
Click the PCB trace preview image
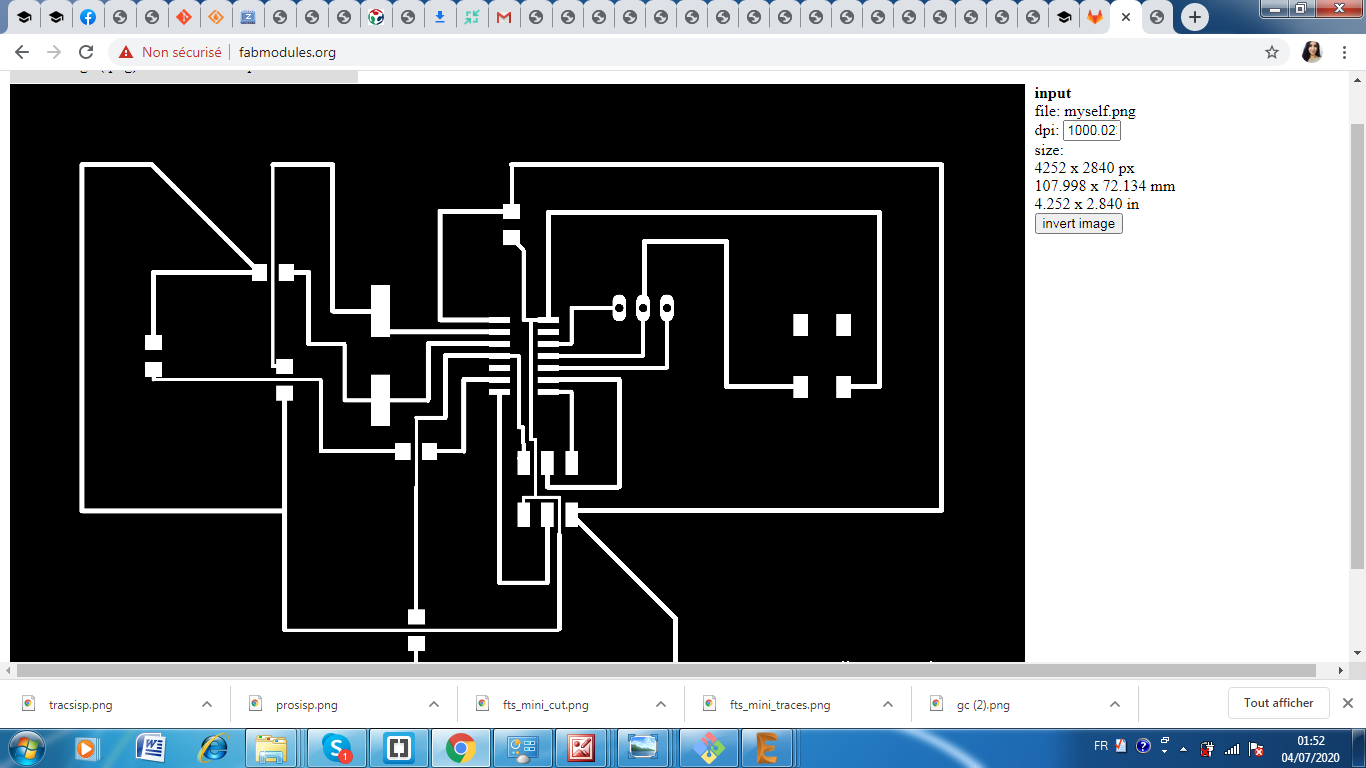517,372
